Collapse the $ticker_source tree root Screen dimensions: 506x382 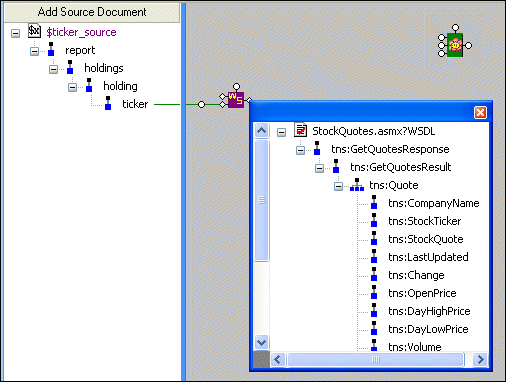point(15,33)
